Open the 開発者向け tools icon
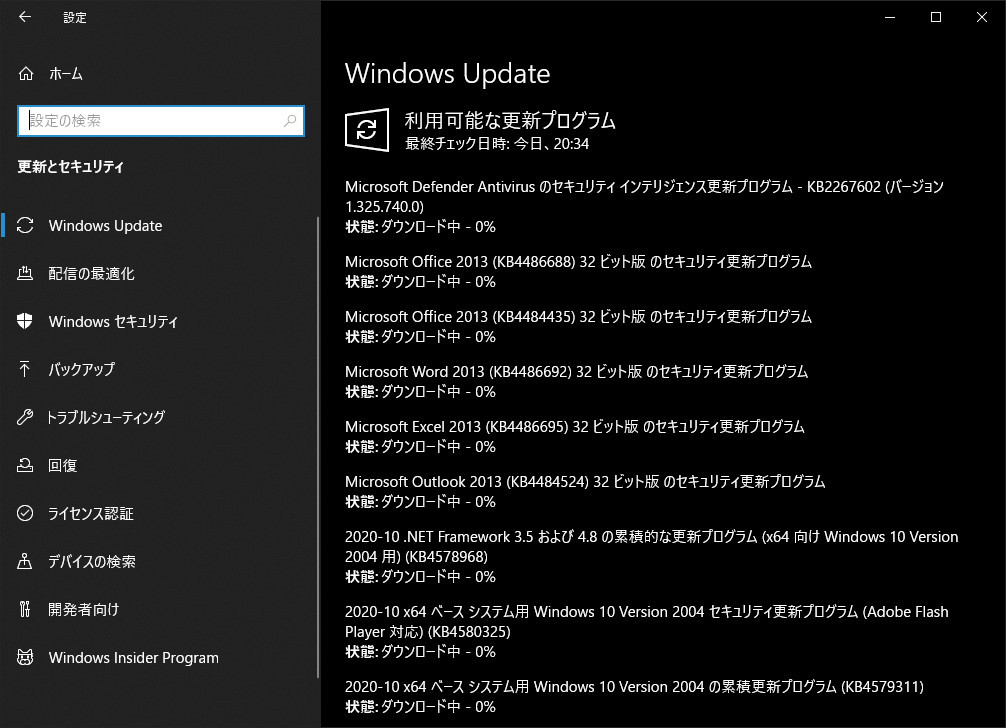Image resolution: width=1006 pixels, height=728 pixels. 25,609
